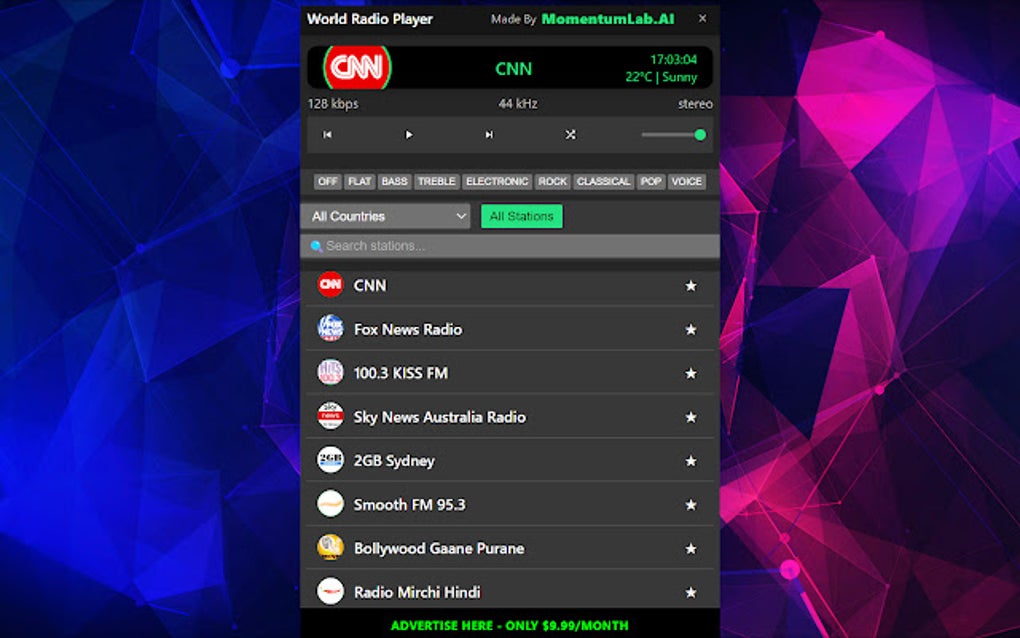The image size is (1020, 638).
Task: Click the Fox News Radio logo
Action: pos(331,329)
